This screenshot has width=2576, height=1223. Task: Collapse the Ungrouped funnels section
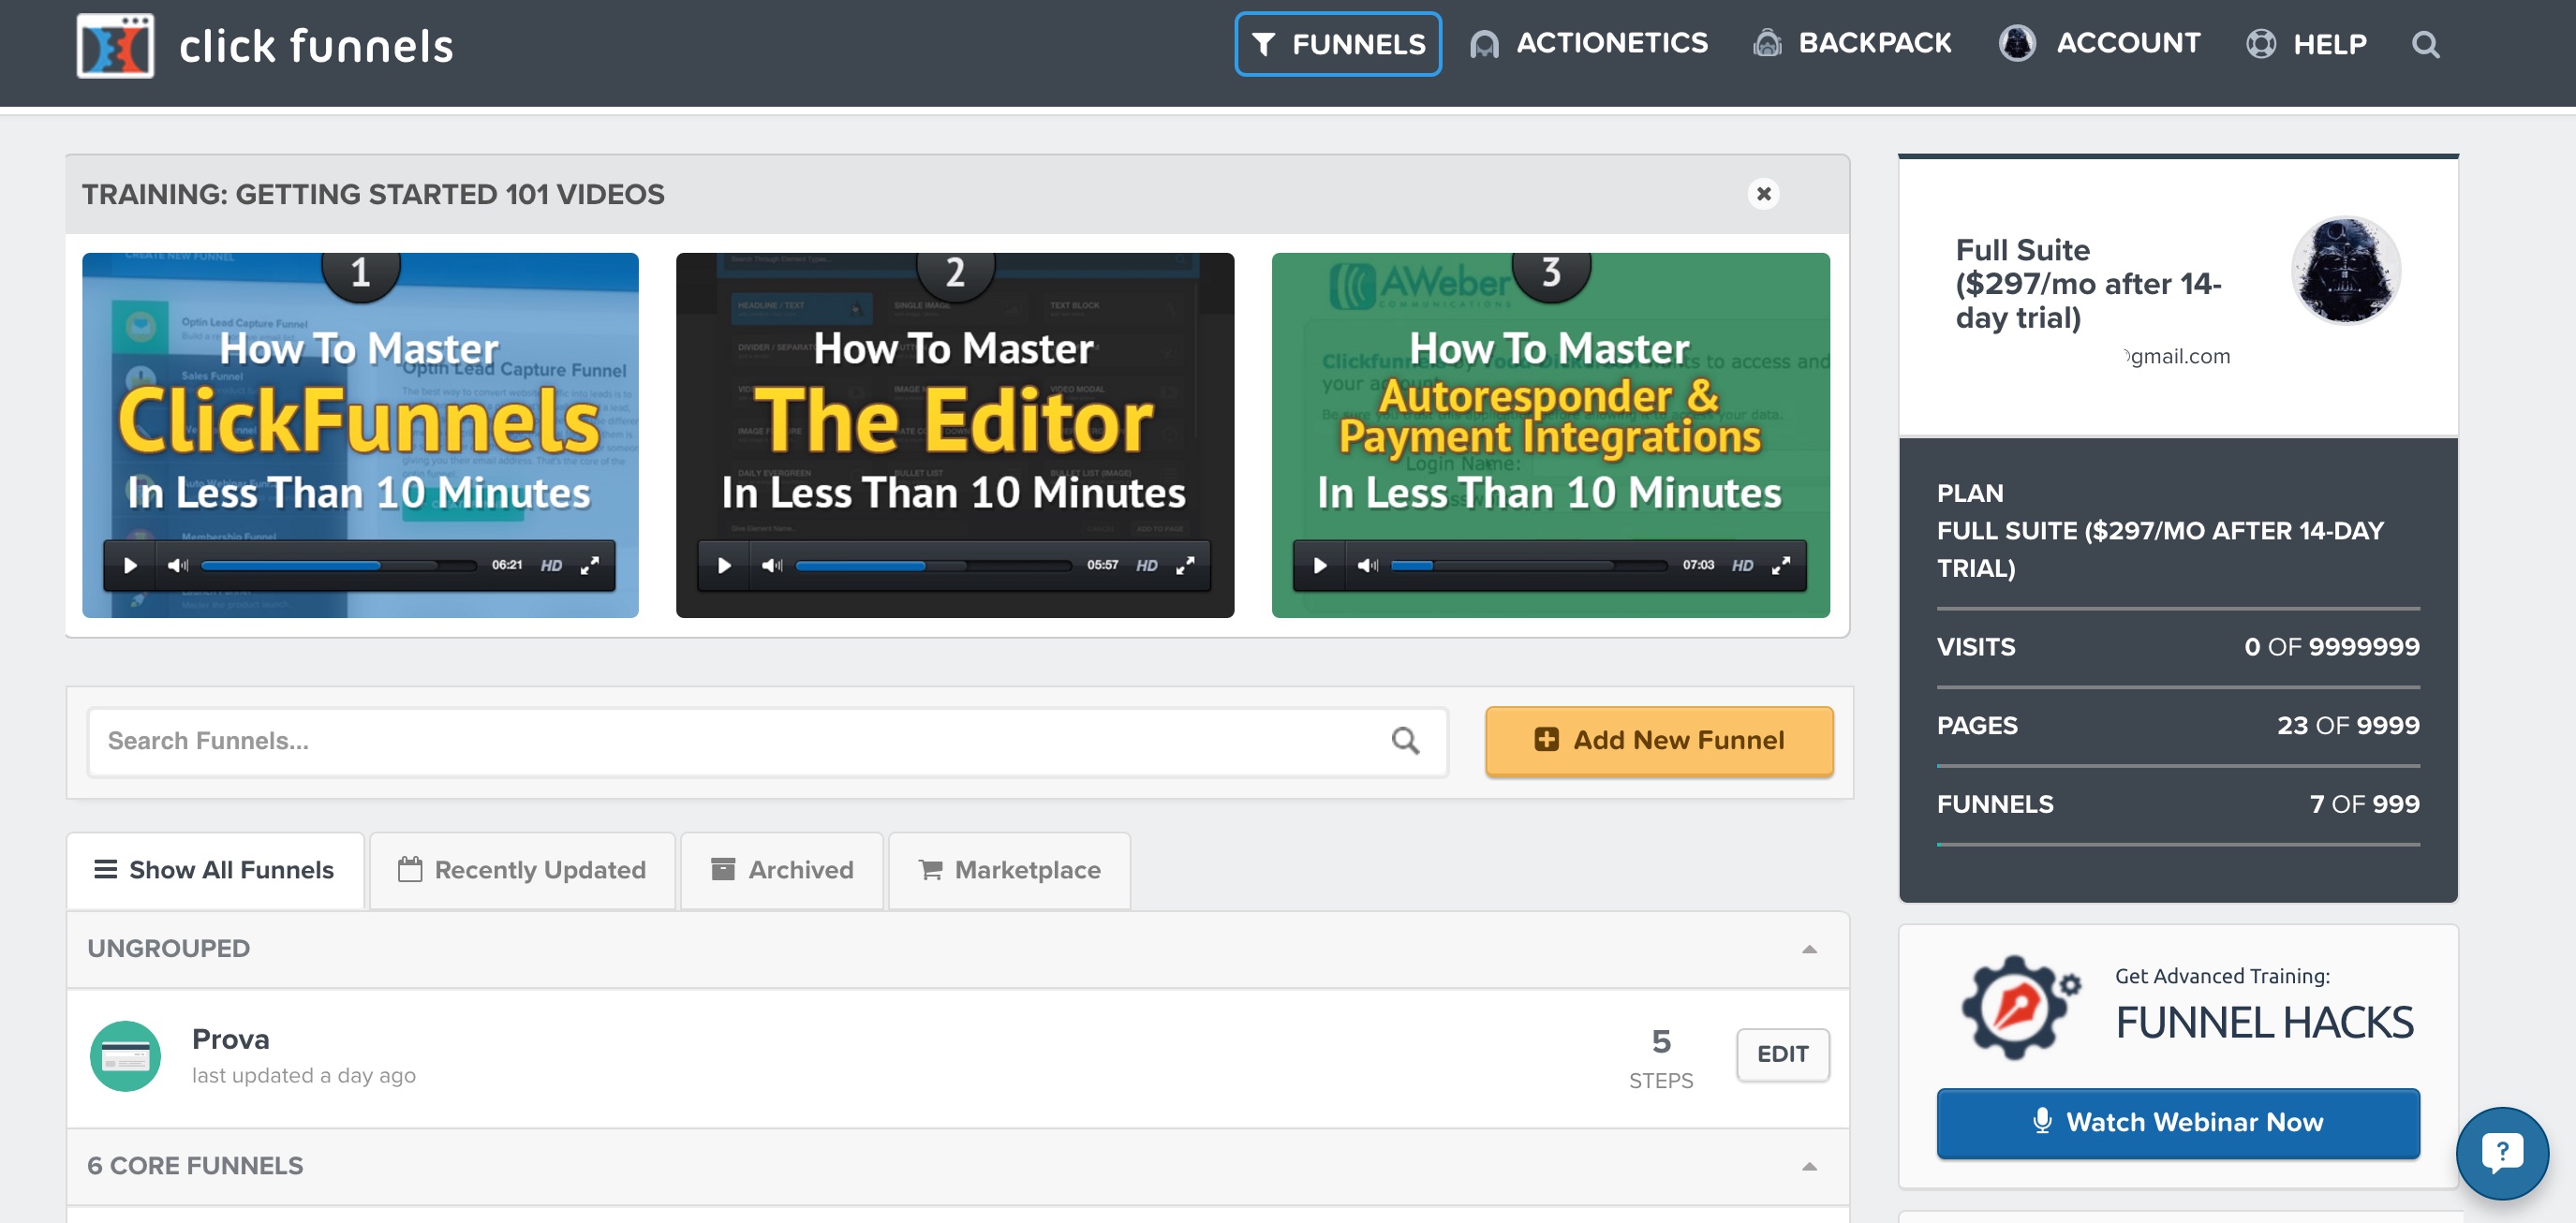tap(1808, 949)
